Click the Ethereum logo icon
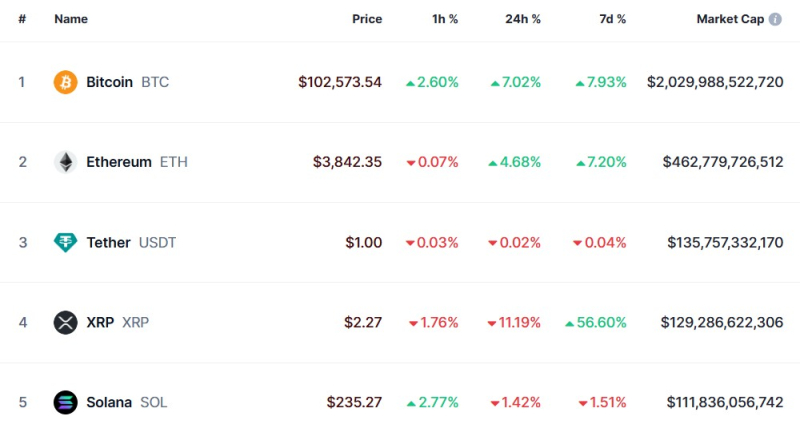Viewport: 800px width, 436px height. tap(65, 162)
